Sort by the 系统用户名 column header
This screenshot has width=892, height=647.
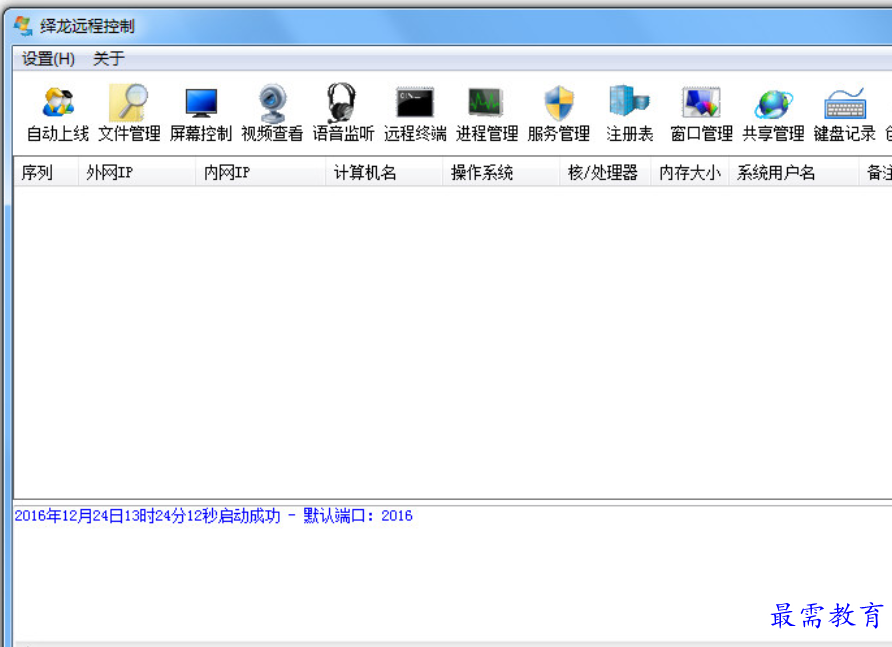[794, 172]
